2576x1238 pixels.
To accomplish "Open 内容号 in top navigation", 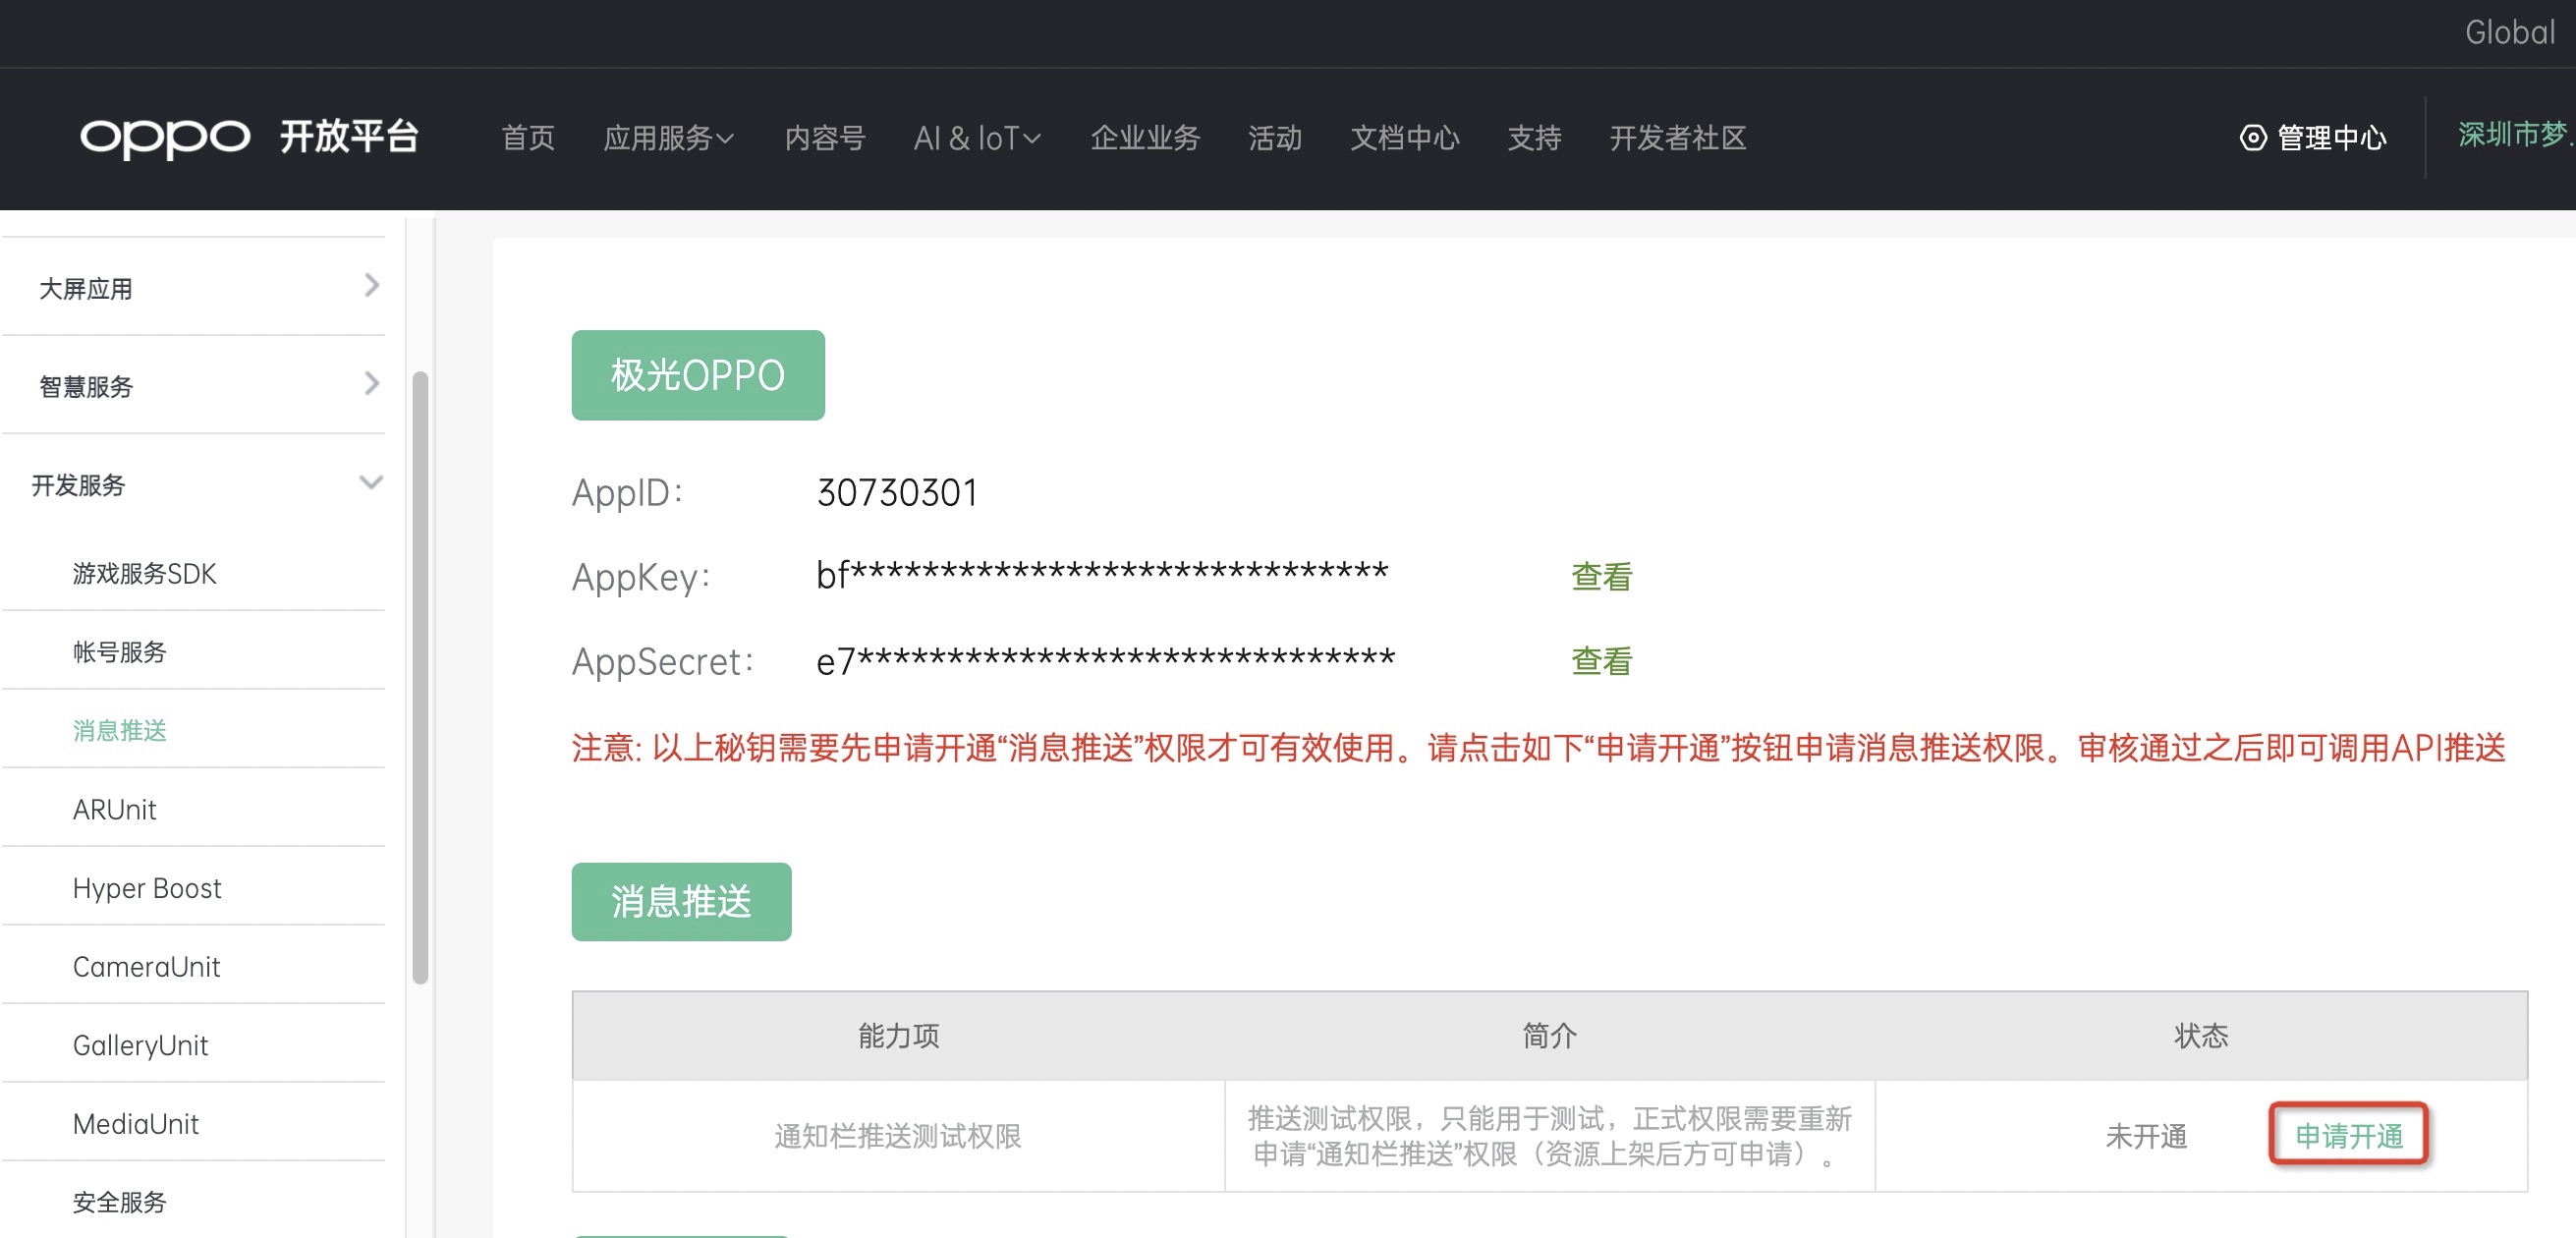I will tap(825, 138).
